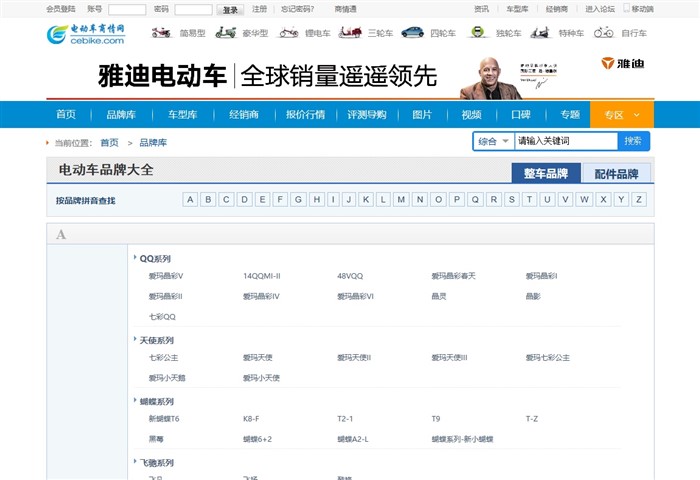Click the blue 搜索 search button
This screenshot has width=700, height=480.
(633, 141)
